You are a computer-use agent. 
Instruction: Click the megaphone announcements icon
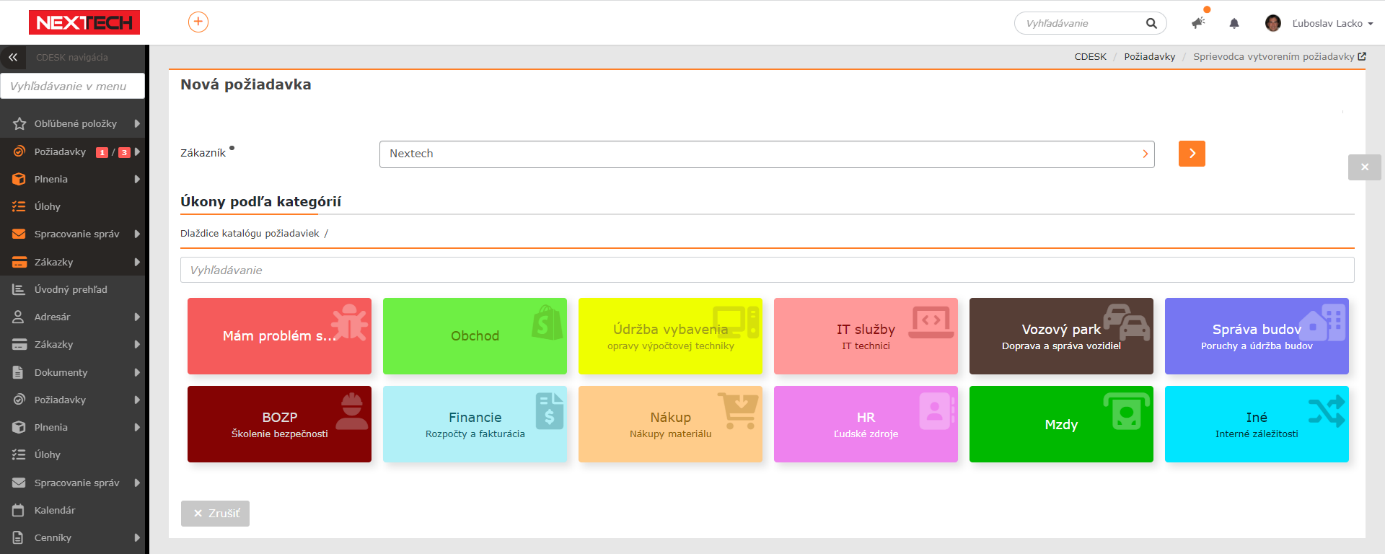pyautogui.click(x=1198, y=23)
